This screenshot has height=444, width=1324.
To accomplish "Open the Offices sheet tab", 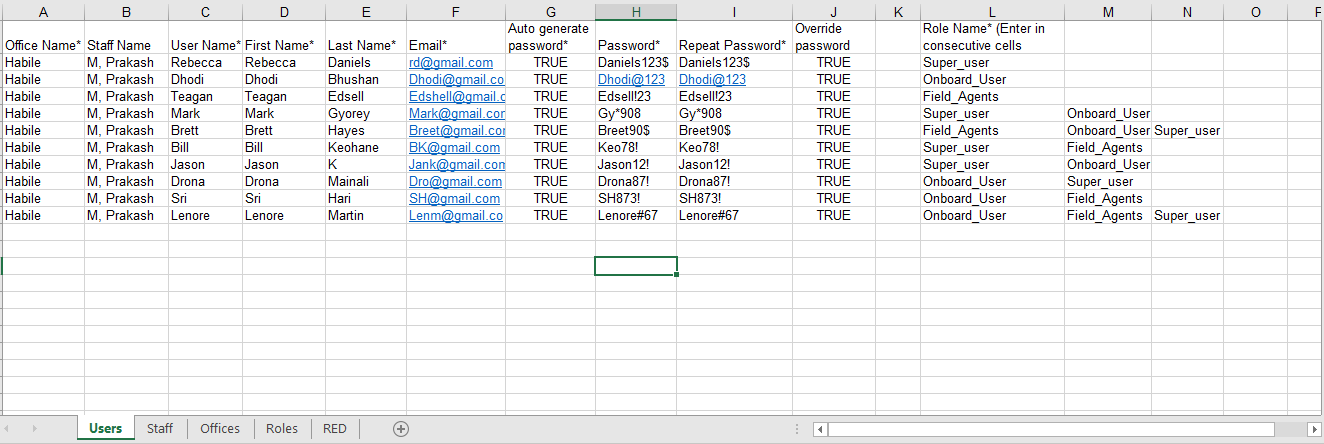I will coord(220,429).
